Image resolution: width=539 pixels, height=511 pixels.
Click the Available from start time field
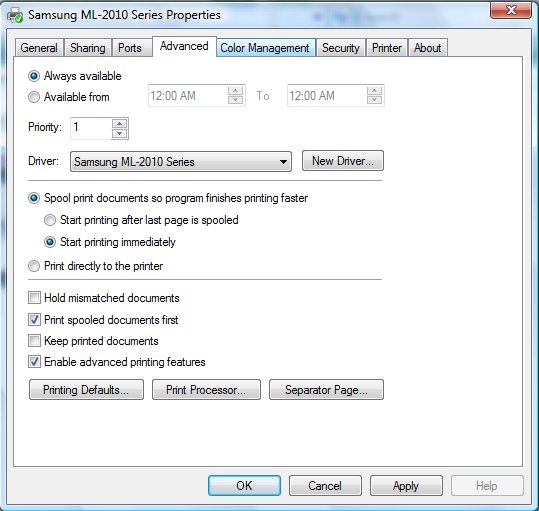(188, 96)
